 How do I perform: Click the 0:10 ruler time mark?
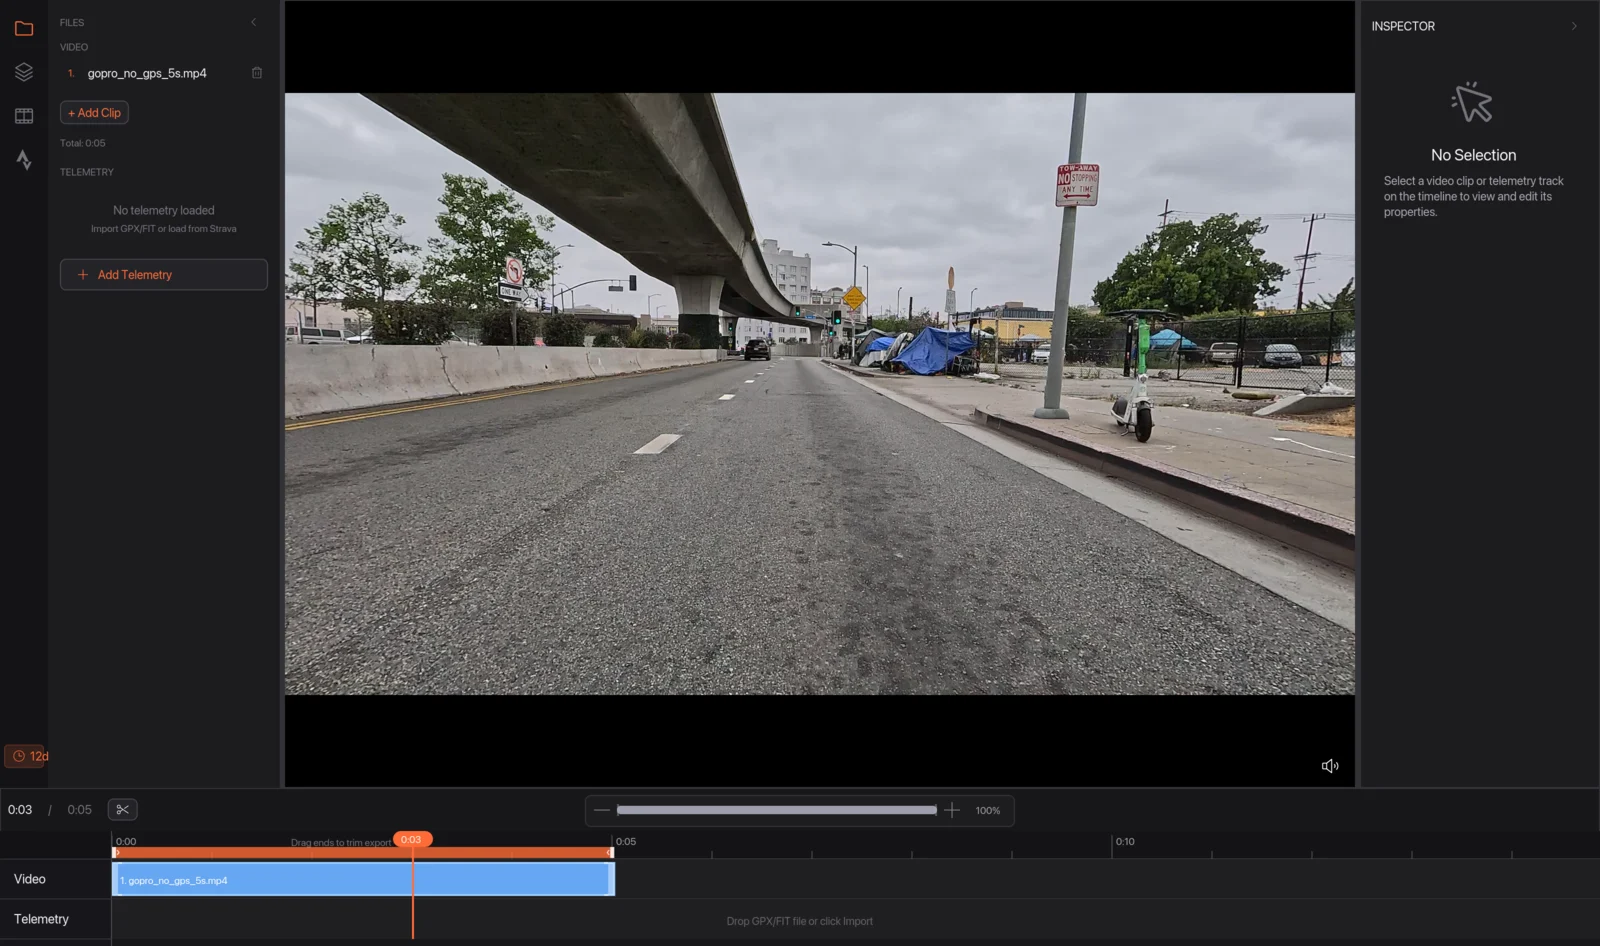tap(1125, 842)
